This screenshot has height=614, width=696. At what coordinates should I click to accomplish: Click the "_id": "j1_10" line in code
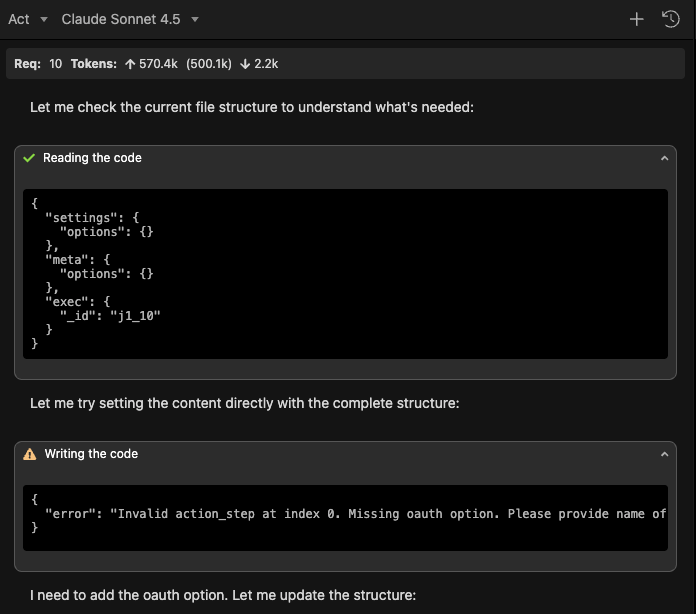[x=110, y=316]
